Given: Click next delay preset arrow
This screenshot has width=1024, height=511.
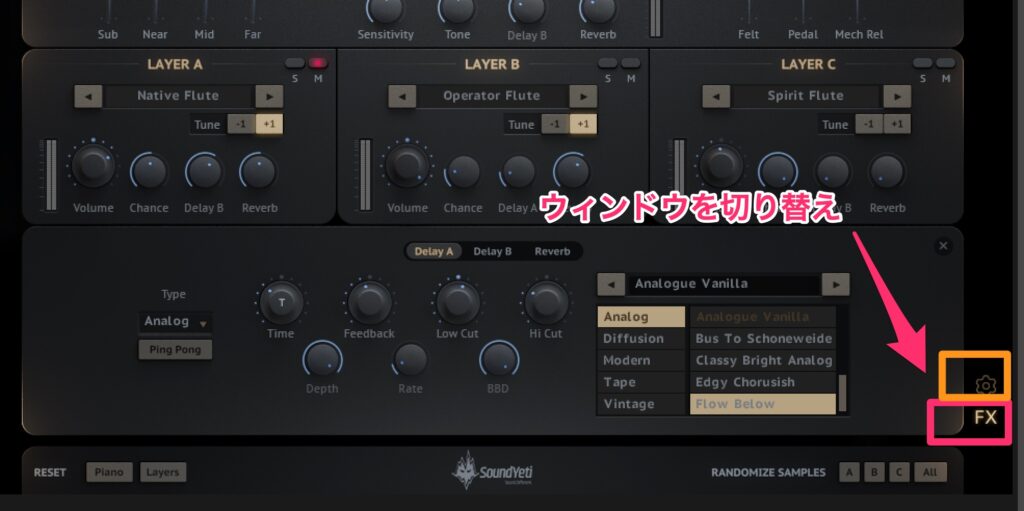Looking at the screenshot, I should click(x=835, y=284).
